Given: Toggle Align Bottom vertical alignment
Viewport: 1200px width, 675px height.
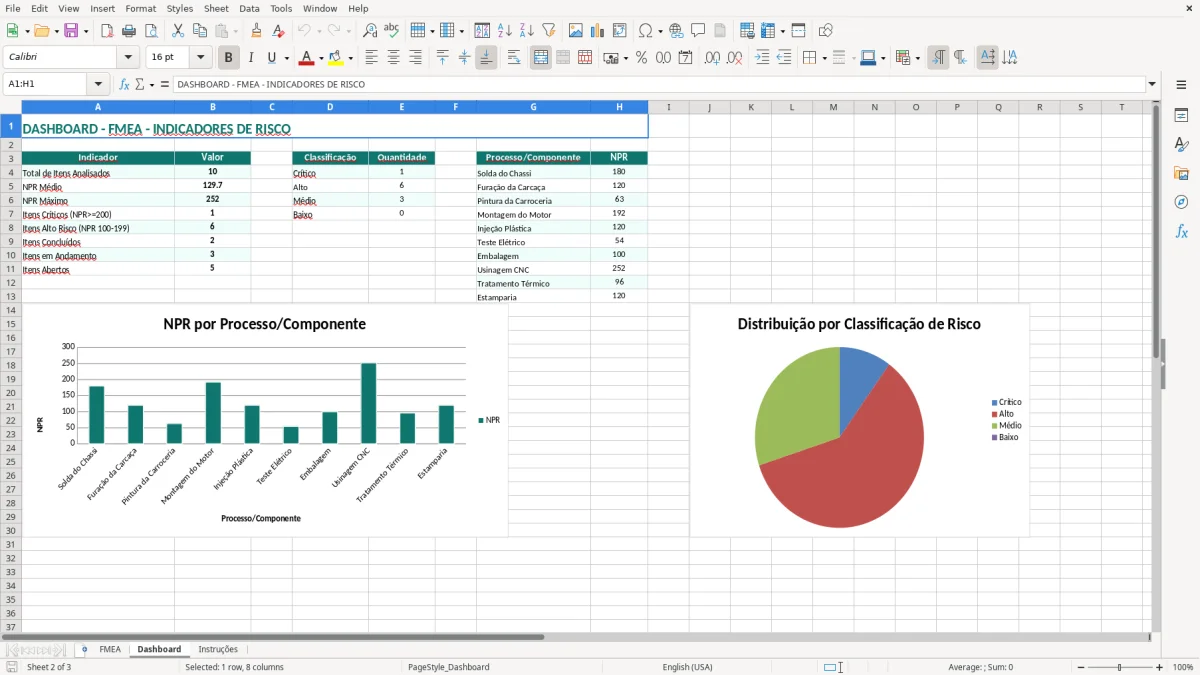Looking at the screenshot, I should [486, 58].
